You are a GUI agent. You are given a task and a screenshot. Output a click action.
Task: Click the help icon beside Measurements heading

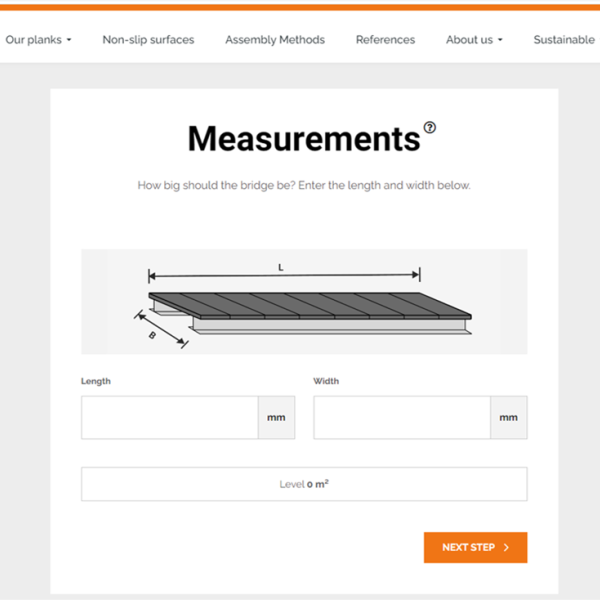430,127
